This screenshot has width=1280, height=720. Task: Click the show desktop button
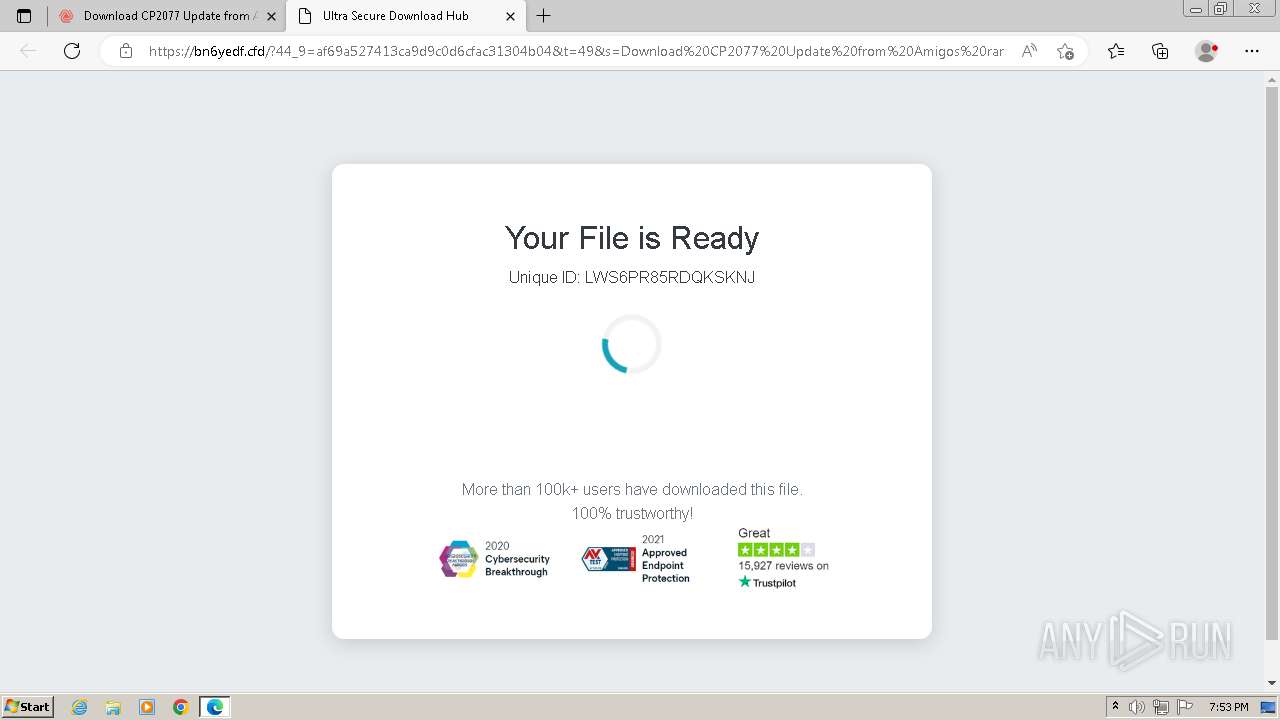pos(1268,707)
